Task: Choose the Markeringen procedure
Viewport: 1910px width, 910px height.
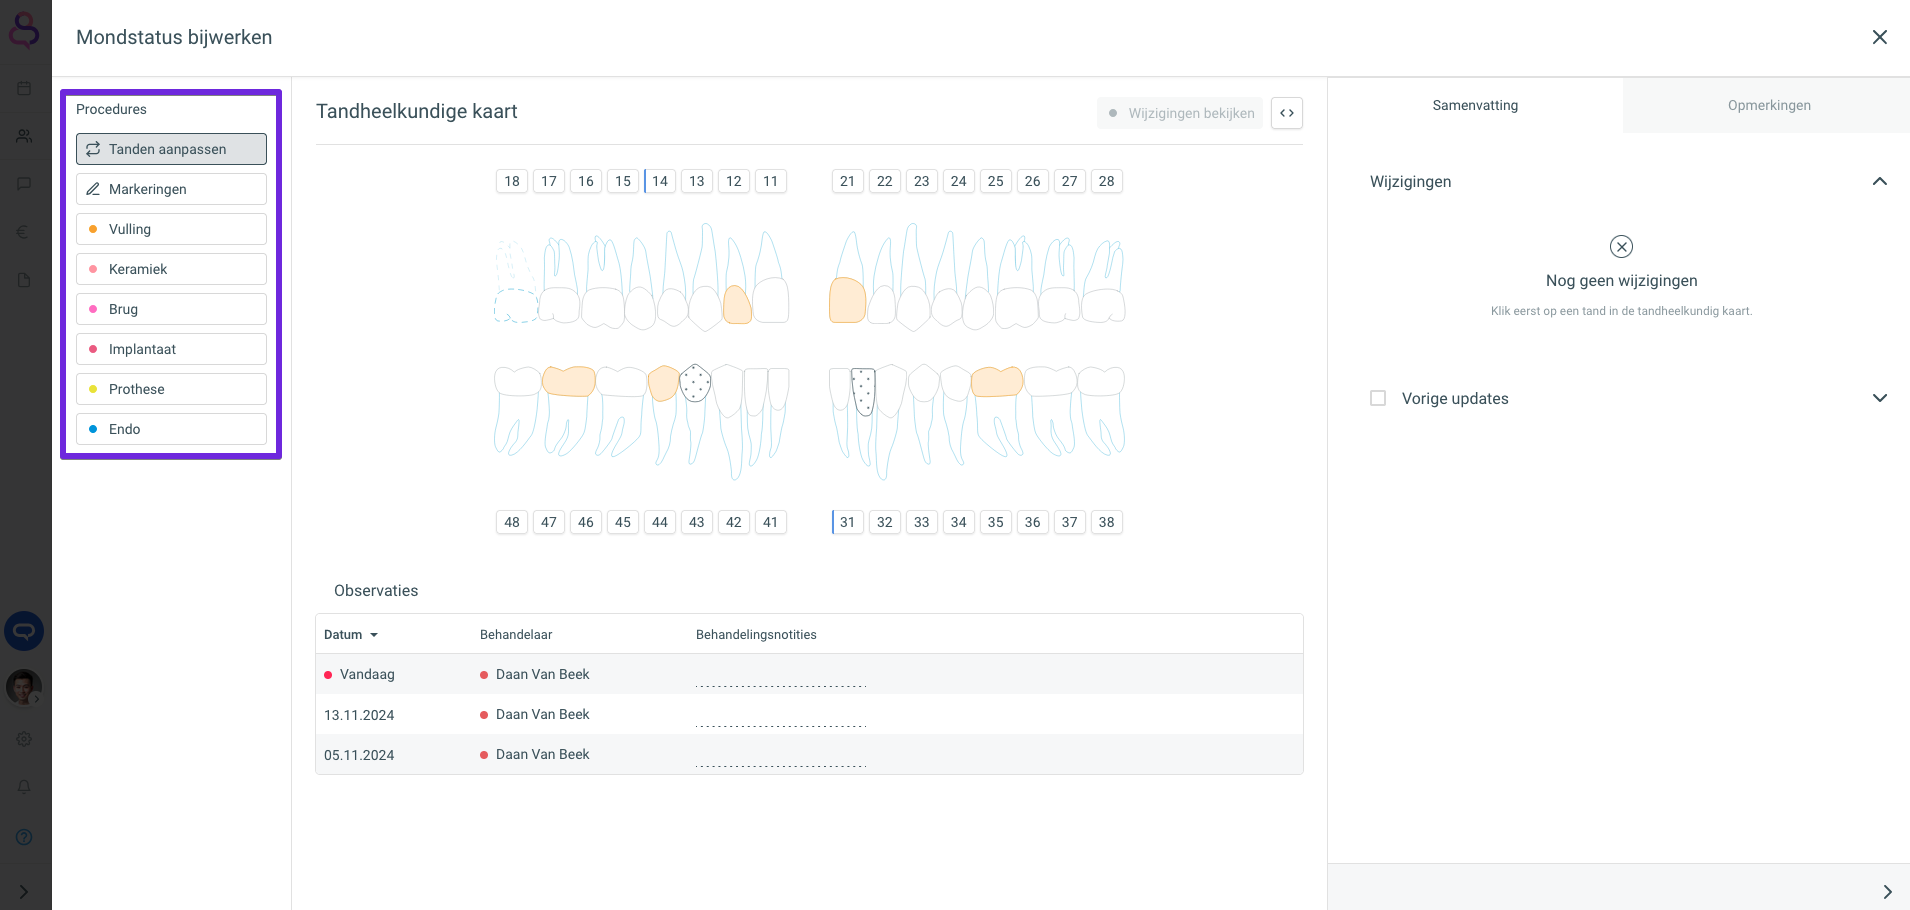Action: 171,189
